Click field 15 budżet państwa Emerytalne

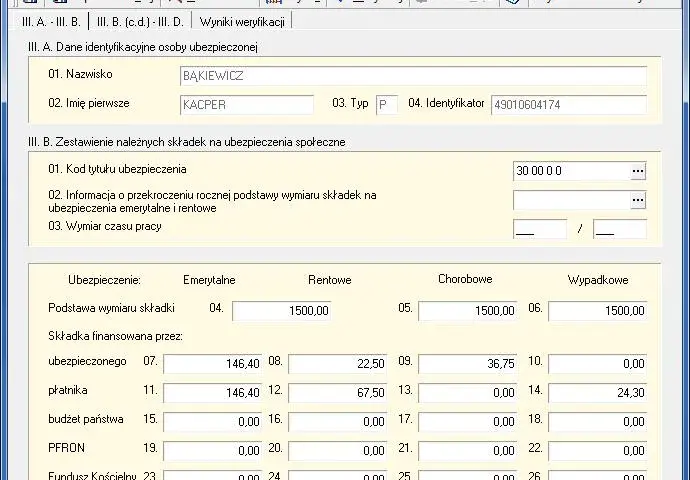click(213, 422)
